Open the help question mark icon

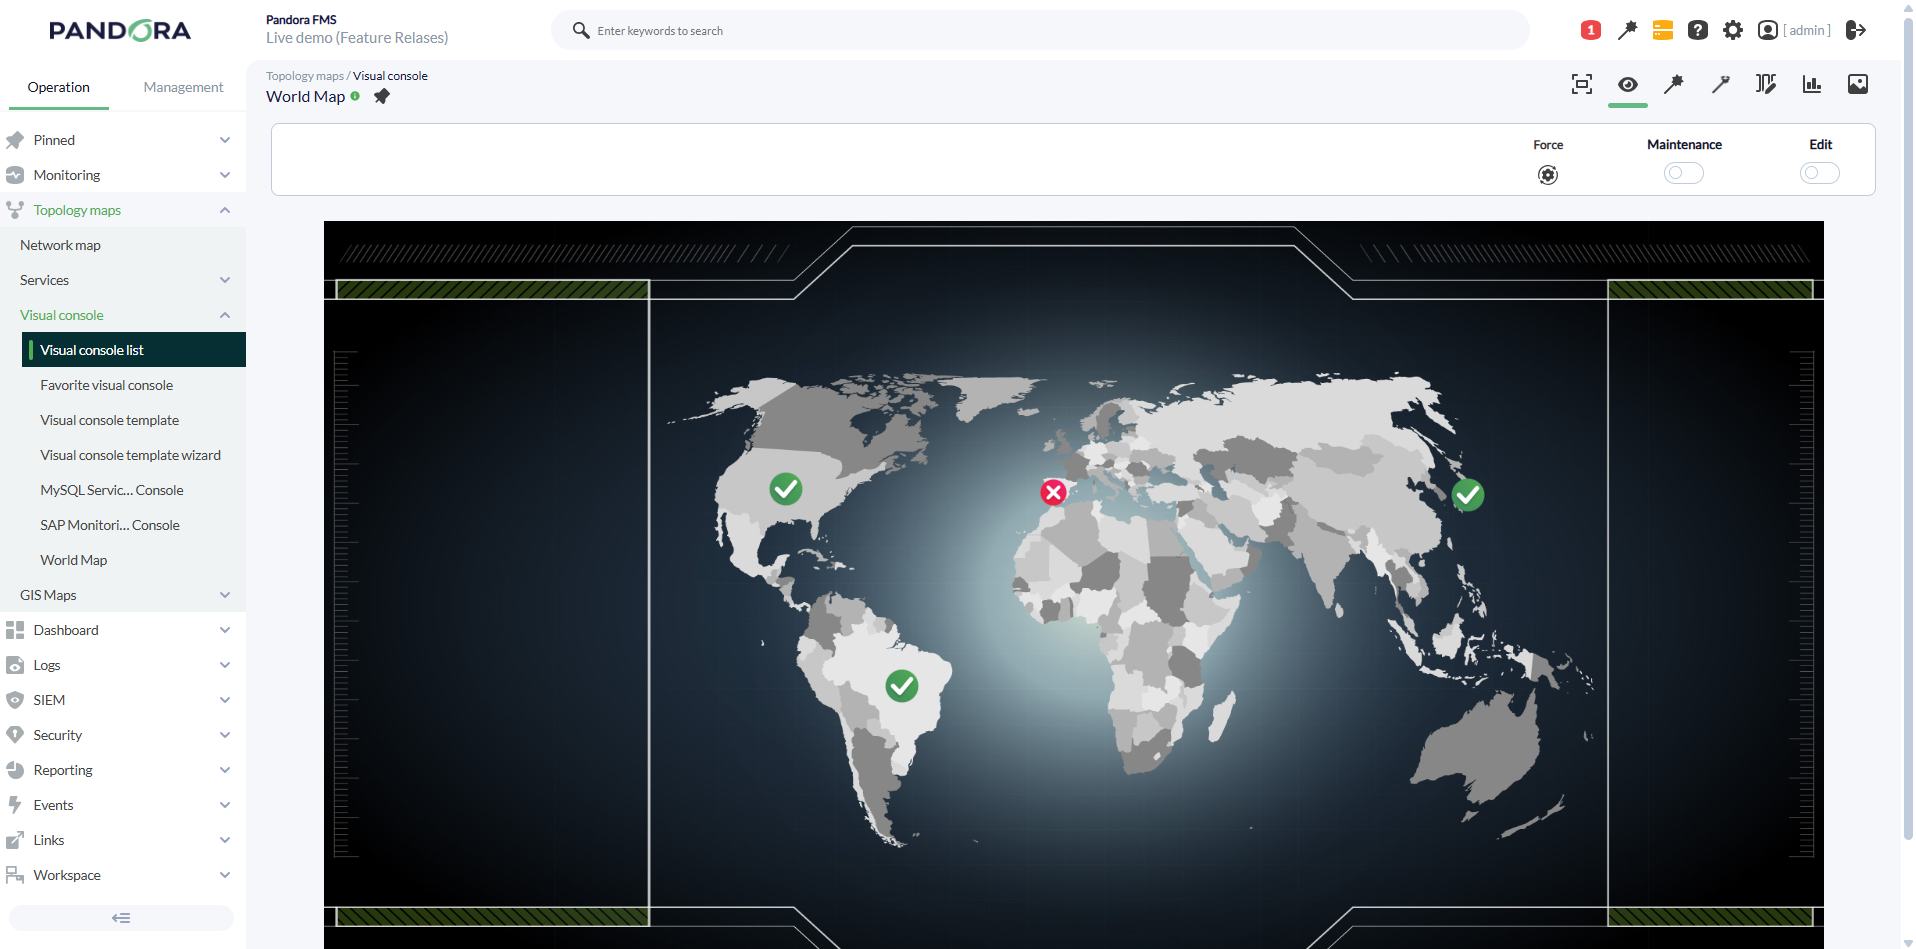1697,30
